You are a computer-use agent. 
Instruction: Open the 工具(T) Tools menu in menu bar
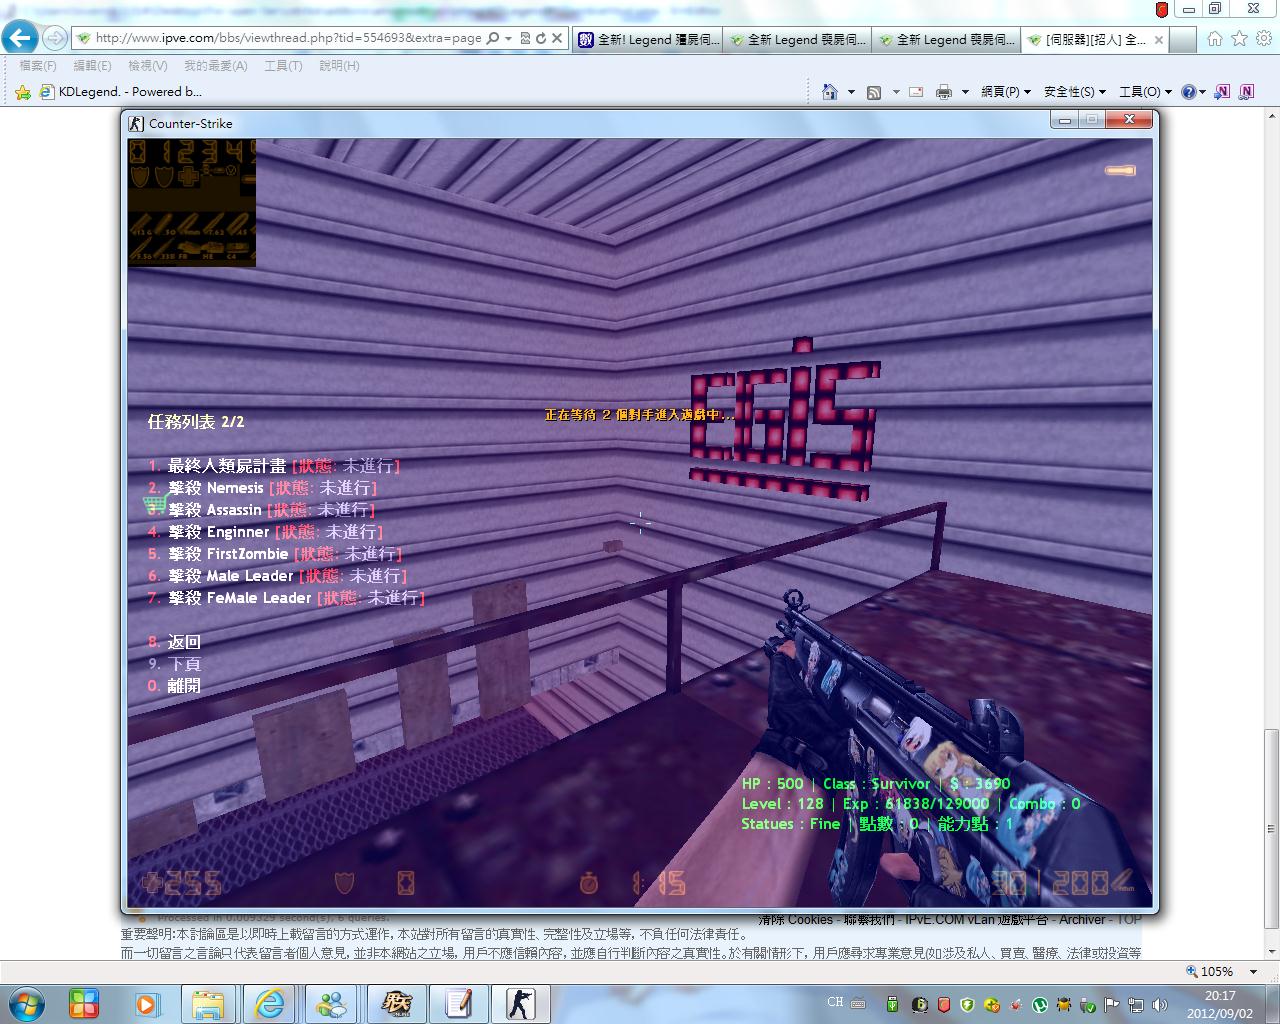point(283,66)
